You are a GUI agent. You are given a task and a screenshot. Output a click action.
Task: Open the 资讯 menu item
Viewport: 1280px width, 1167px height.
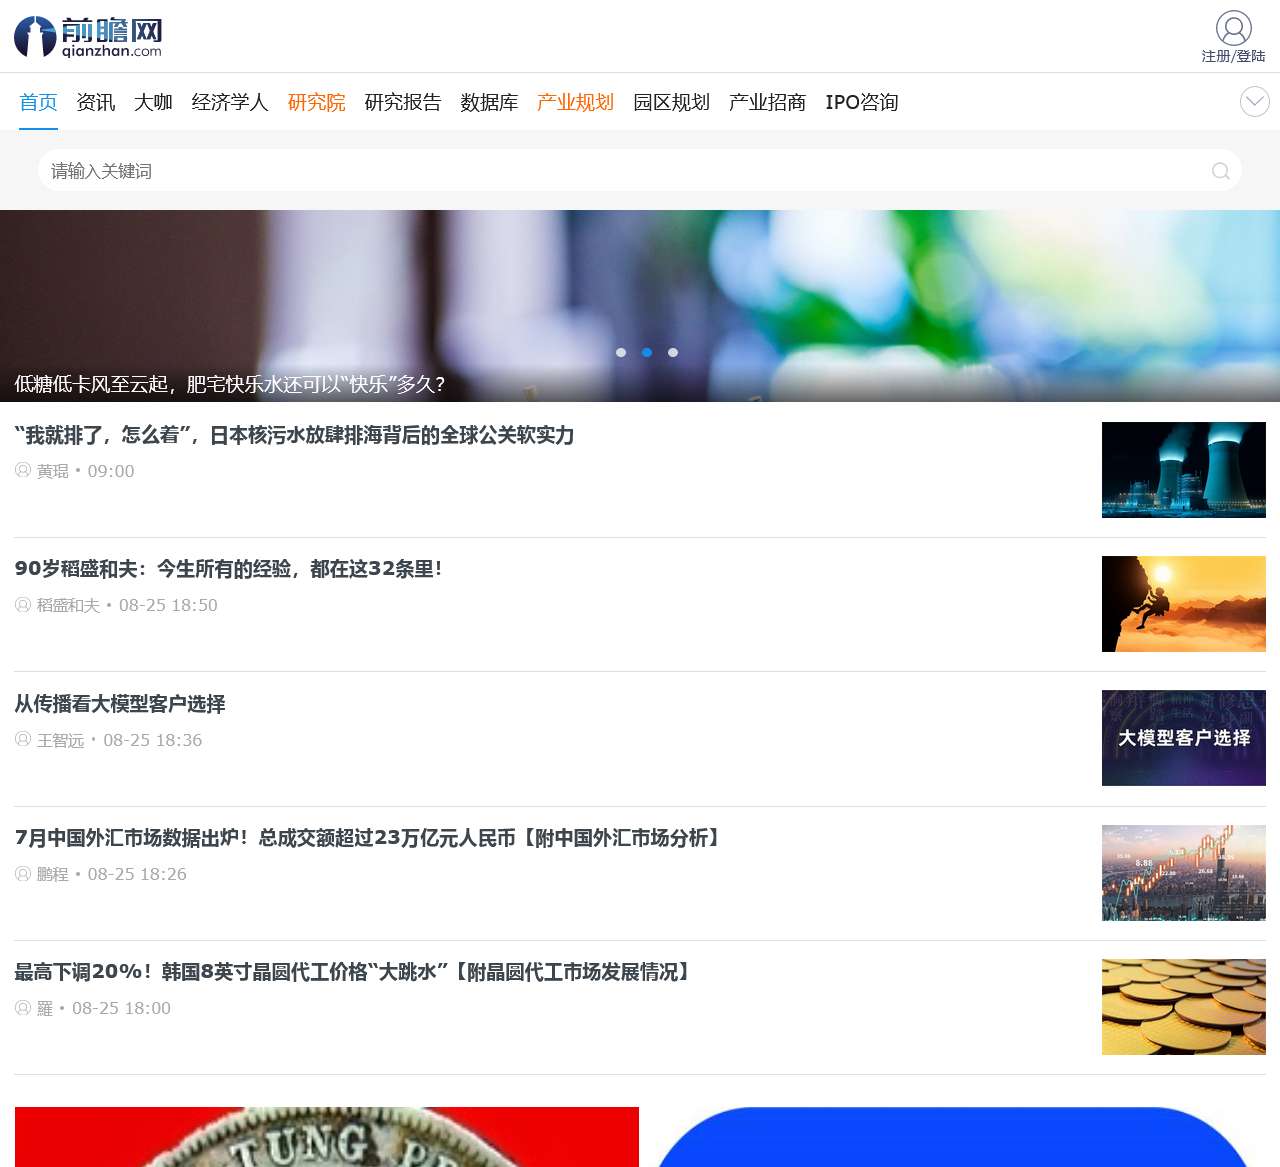coord(96,102)
